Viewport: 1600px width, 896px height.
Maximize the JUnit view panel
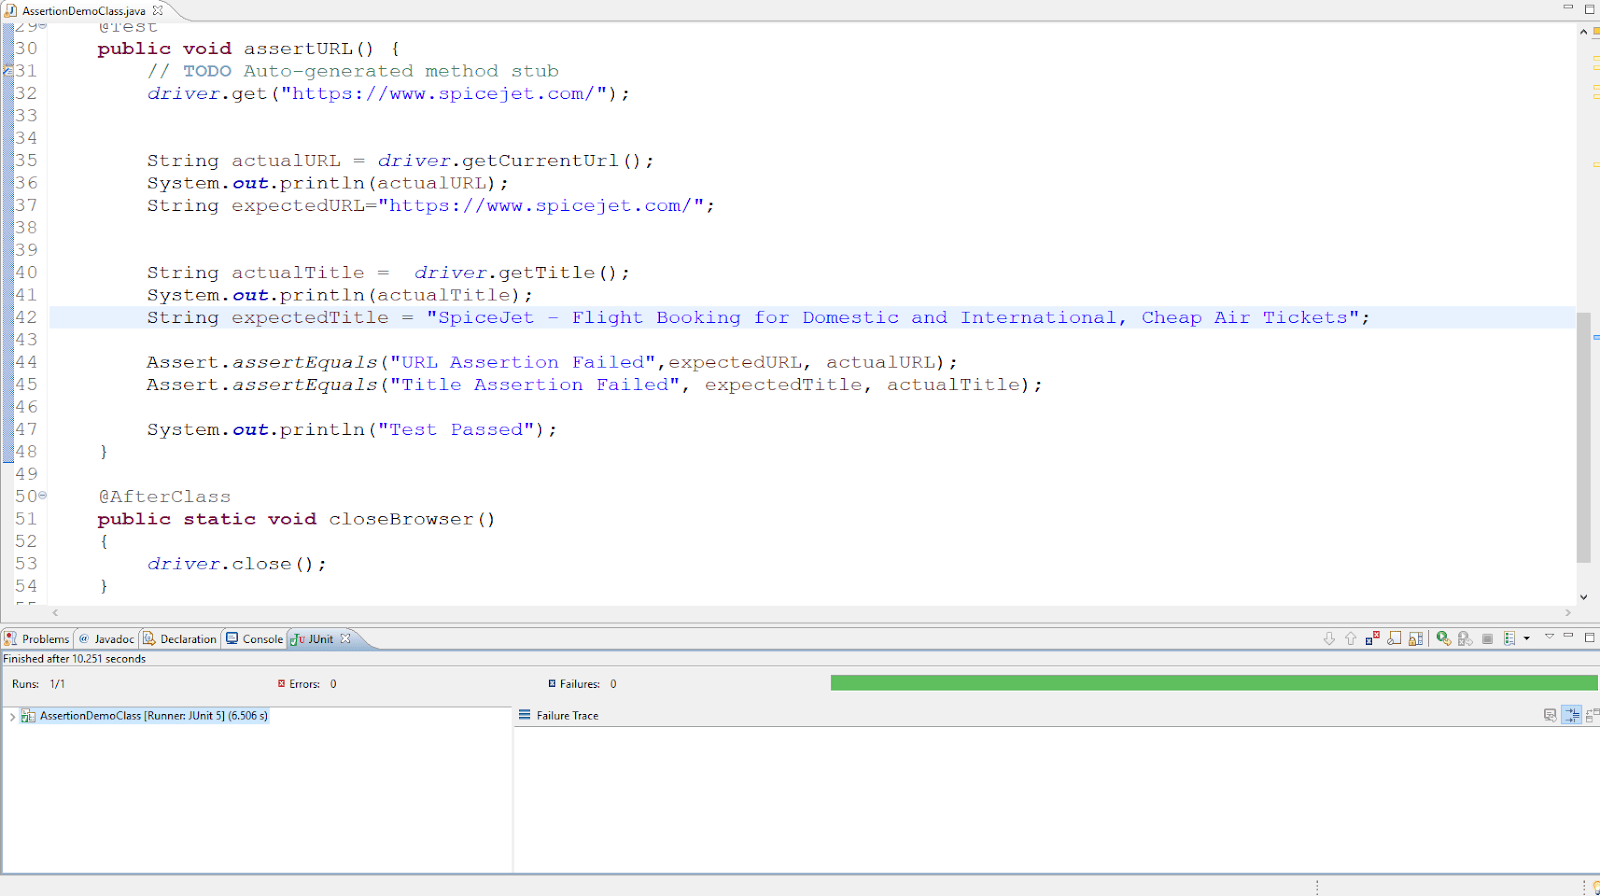pyautogui.click(x=1589, y=636)
